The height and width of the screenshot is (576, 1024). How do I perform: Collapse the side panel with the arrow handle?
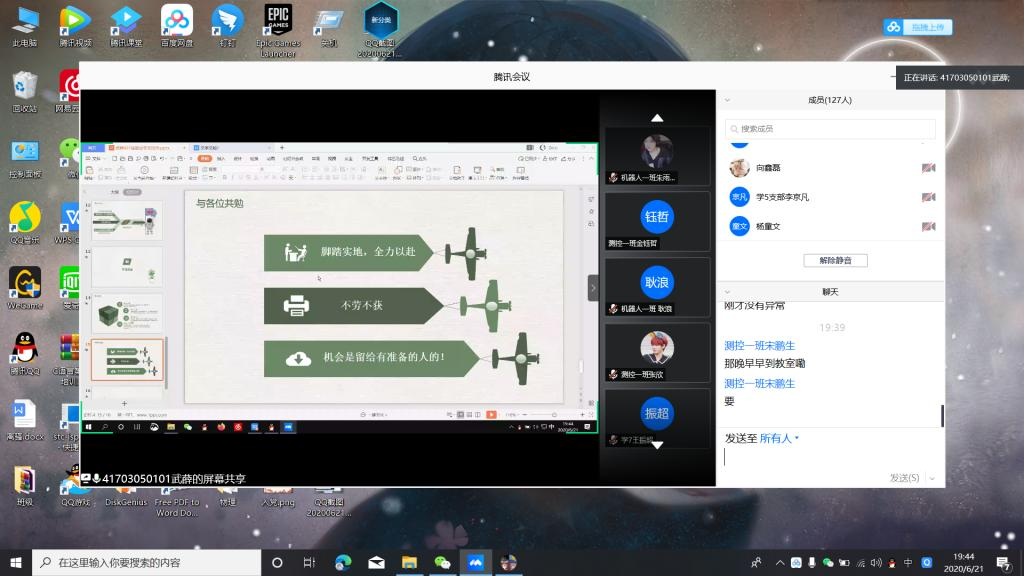[593, 288]
